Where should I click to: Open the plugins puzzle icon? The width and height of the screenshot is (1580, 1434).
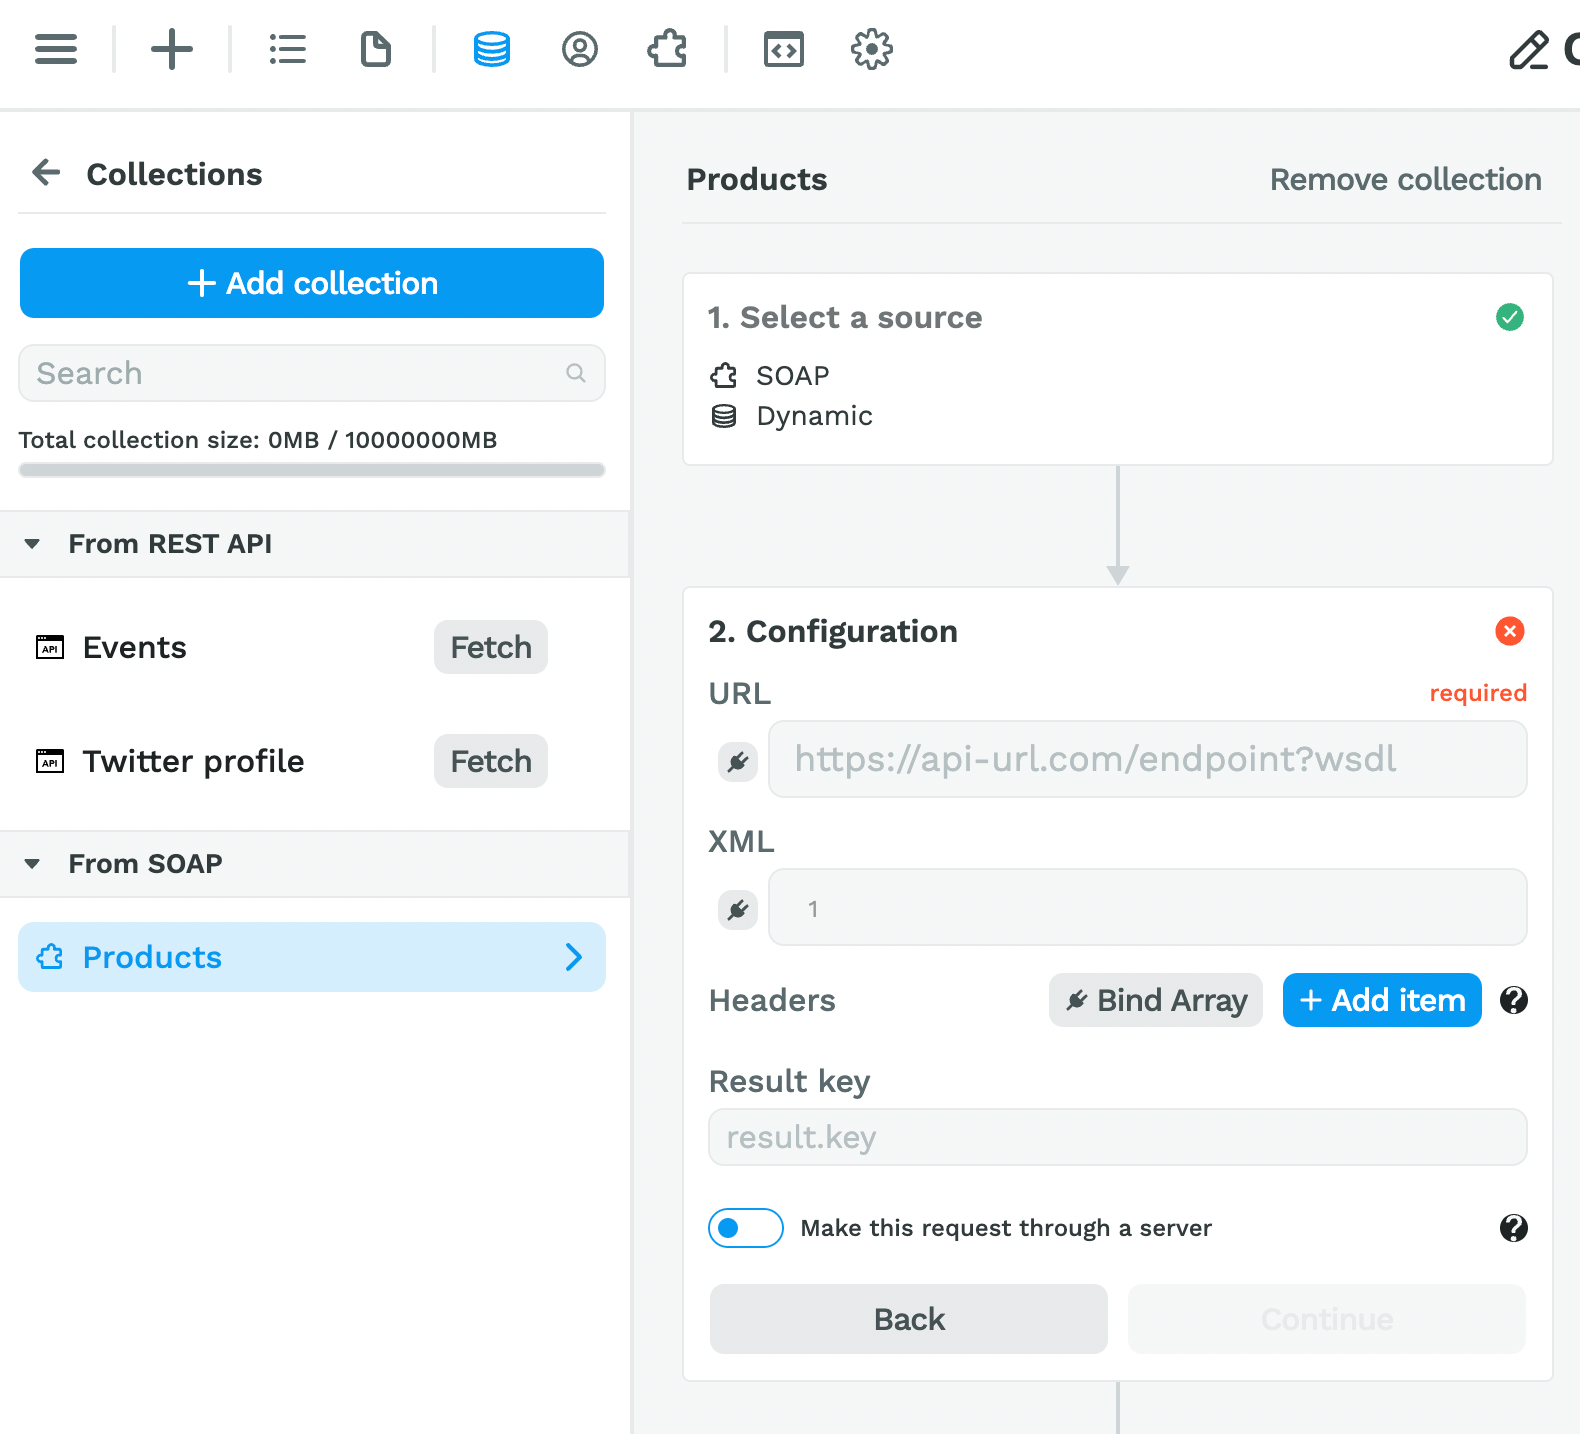click(668, 49)
